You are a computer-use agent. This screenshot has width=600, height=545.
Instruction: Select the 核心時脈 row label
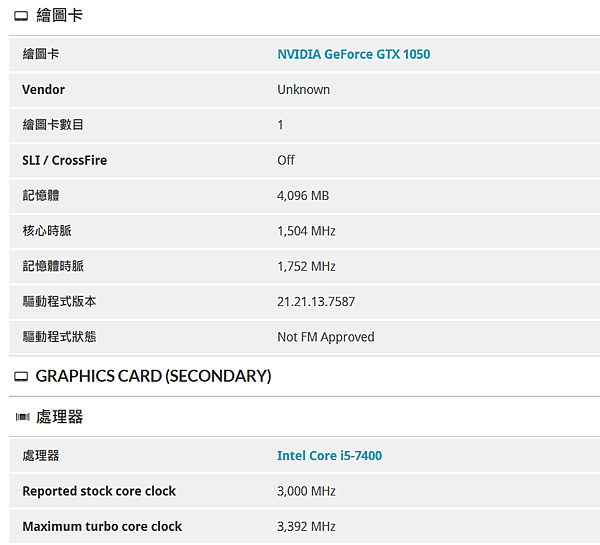point(47,231)
